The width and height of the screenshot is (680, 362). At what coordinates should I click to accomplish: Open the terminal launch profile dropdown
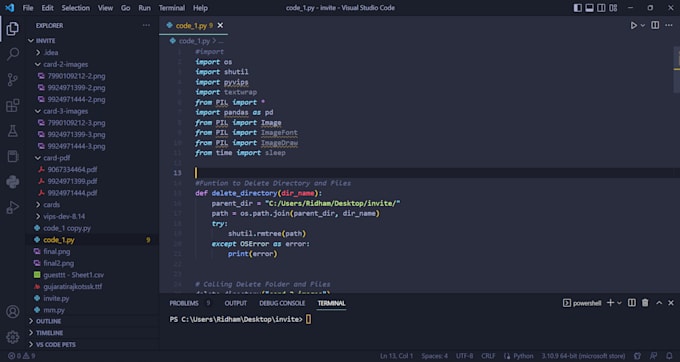(619, 303)
